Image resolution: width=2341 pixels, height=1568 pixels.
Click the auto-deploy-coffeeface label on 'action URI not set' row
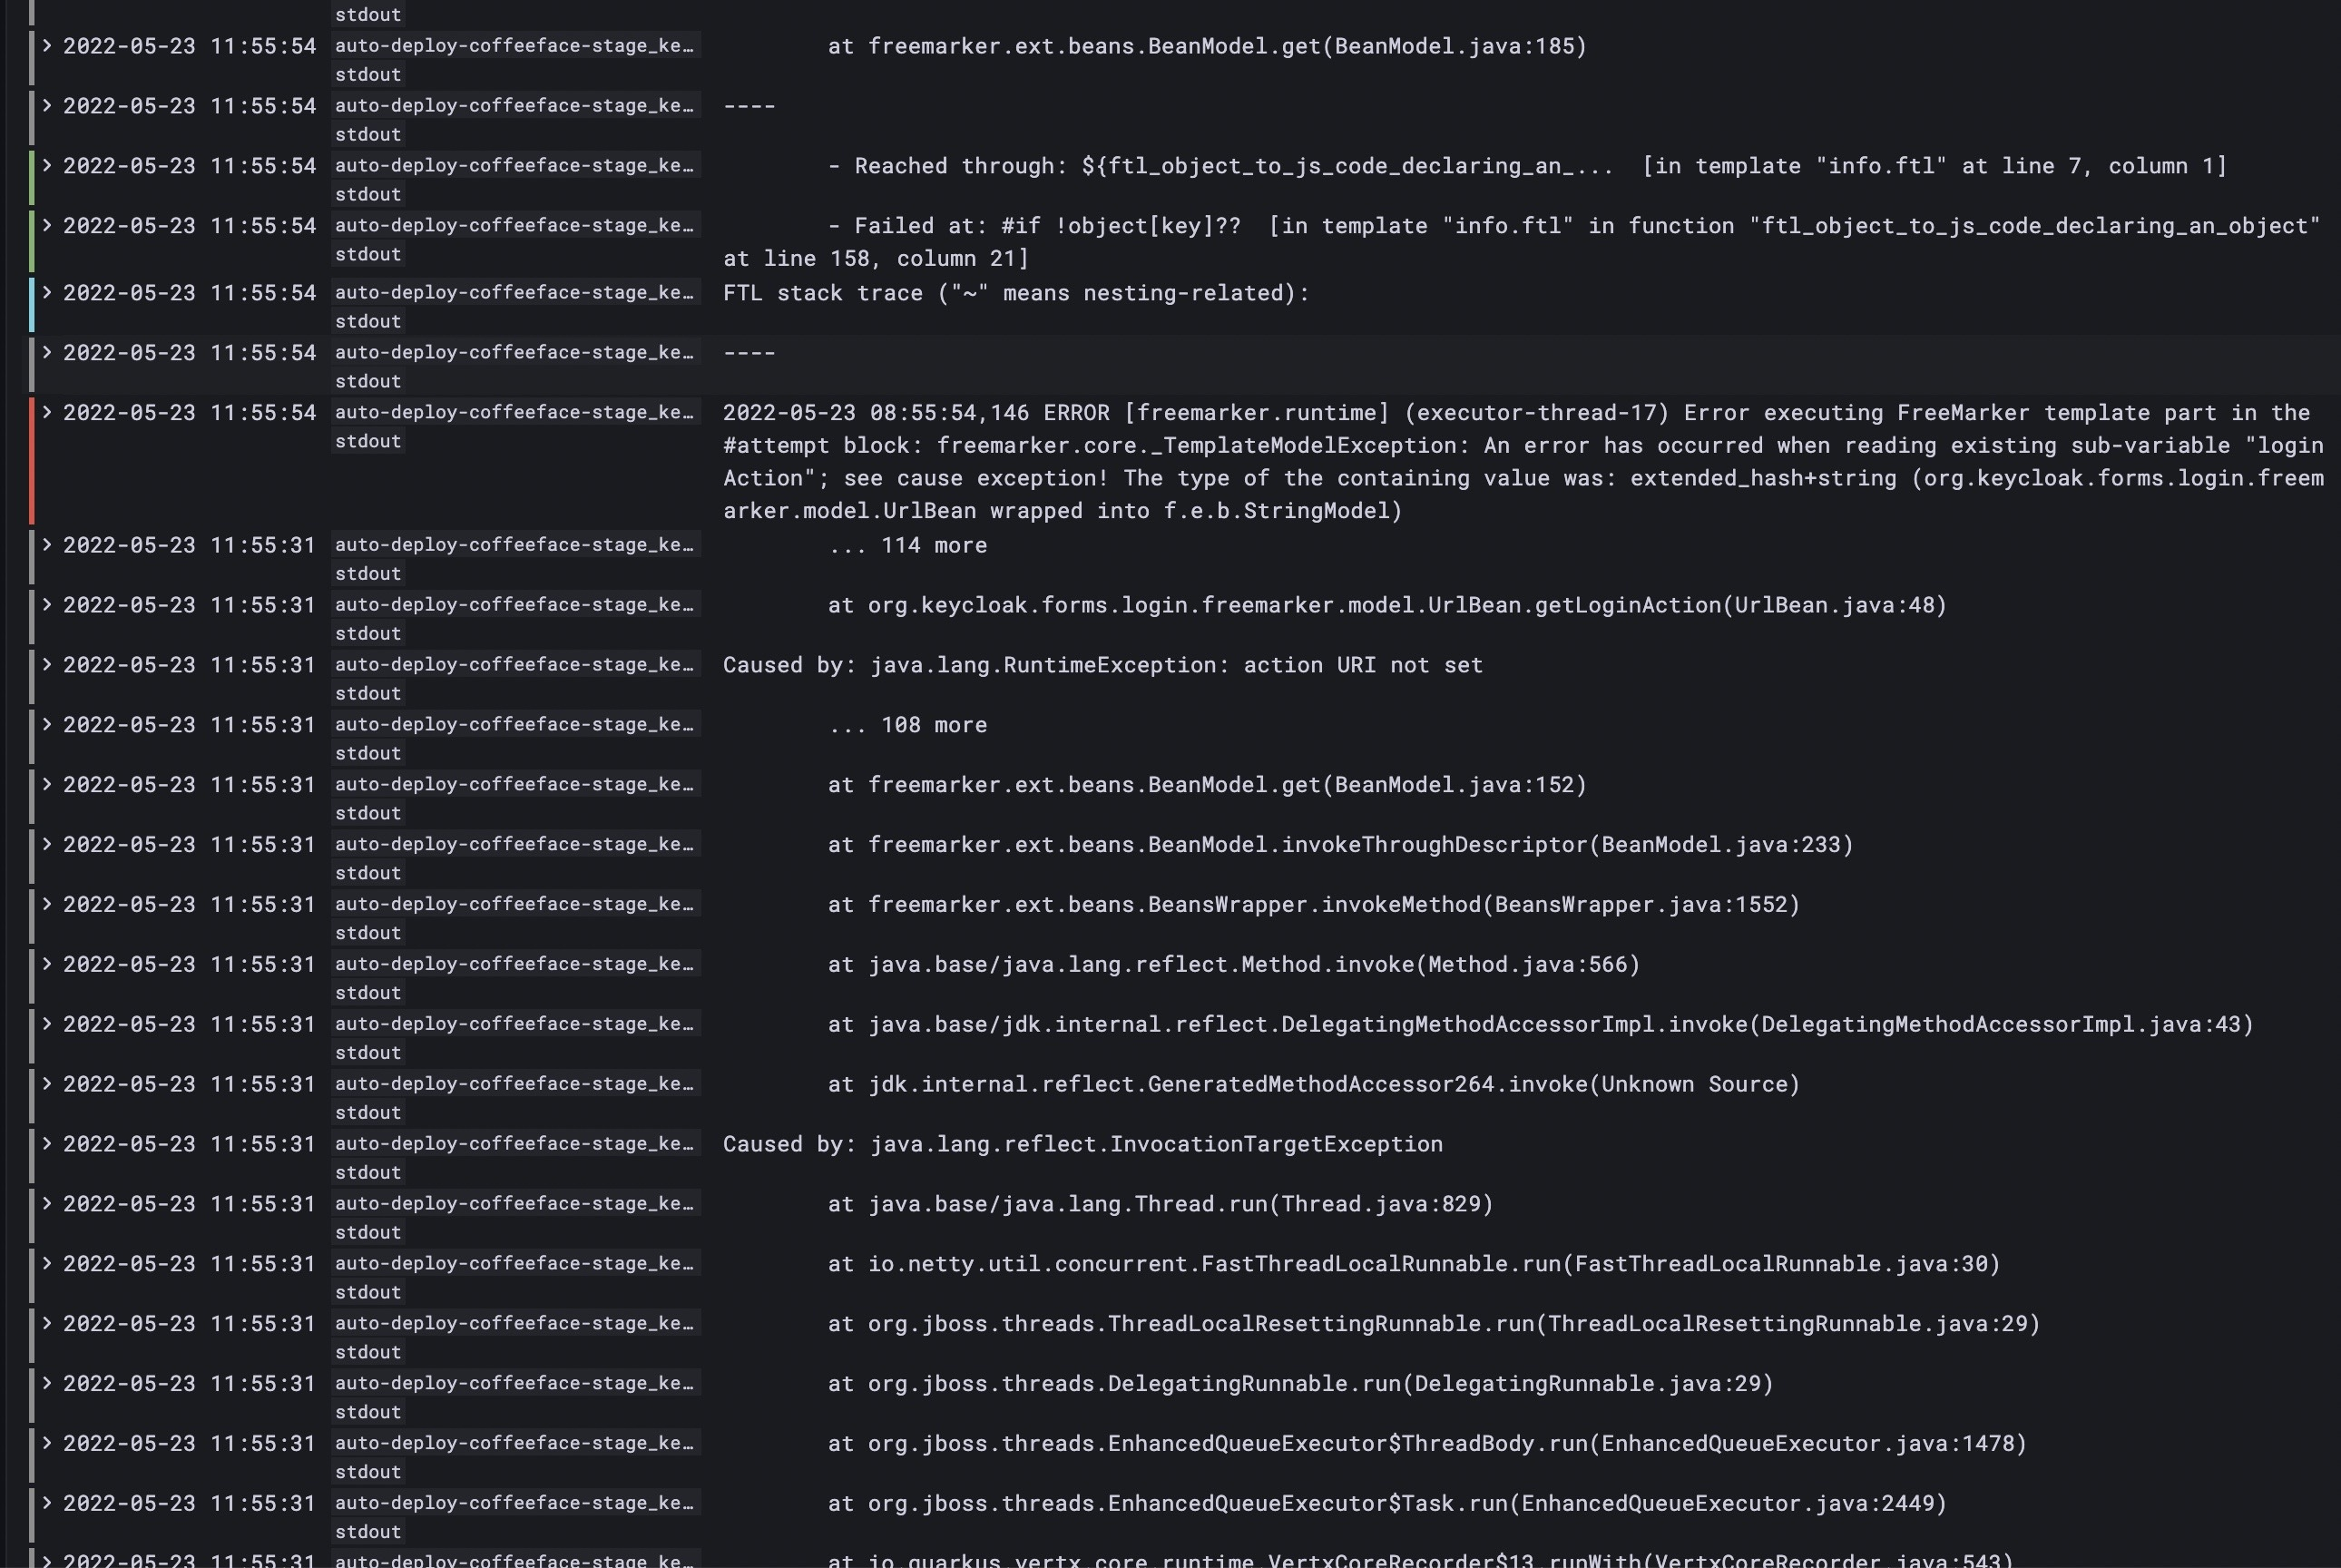tap(515, 664)
